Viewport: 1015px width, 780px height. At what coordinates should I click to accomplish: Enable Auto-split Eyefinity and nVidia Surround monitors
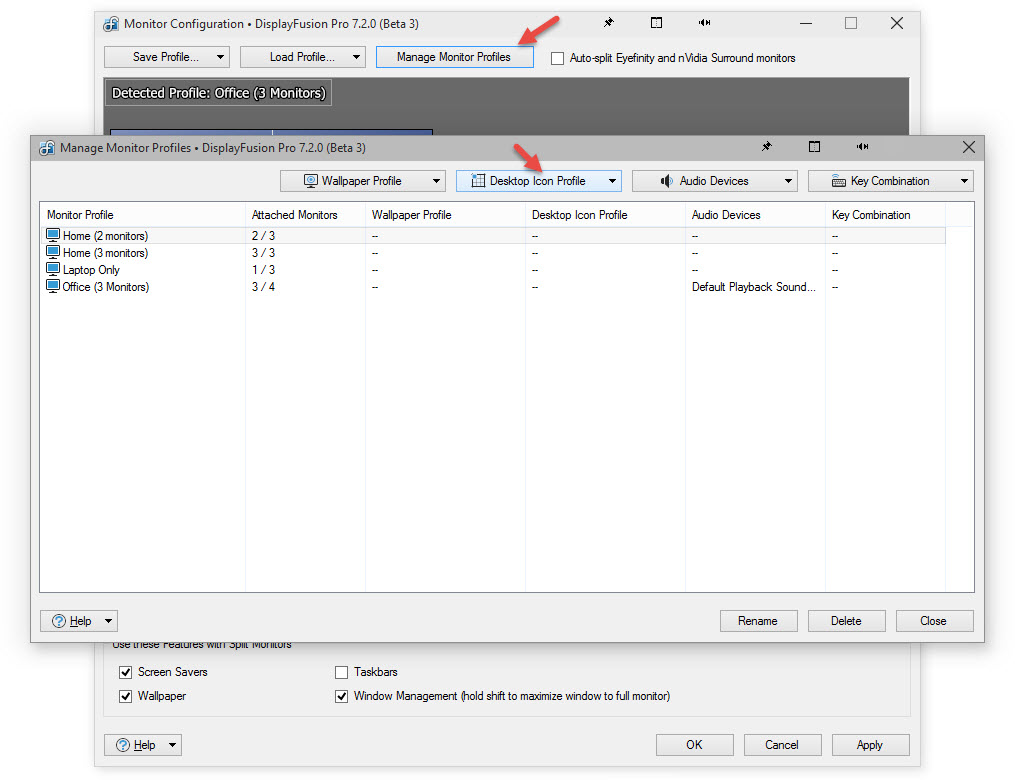click(x=558, y=59)
